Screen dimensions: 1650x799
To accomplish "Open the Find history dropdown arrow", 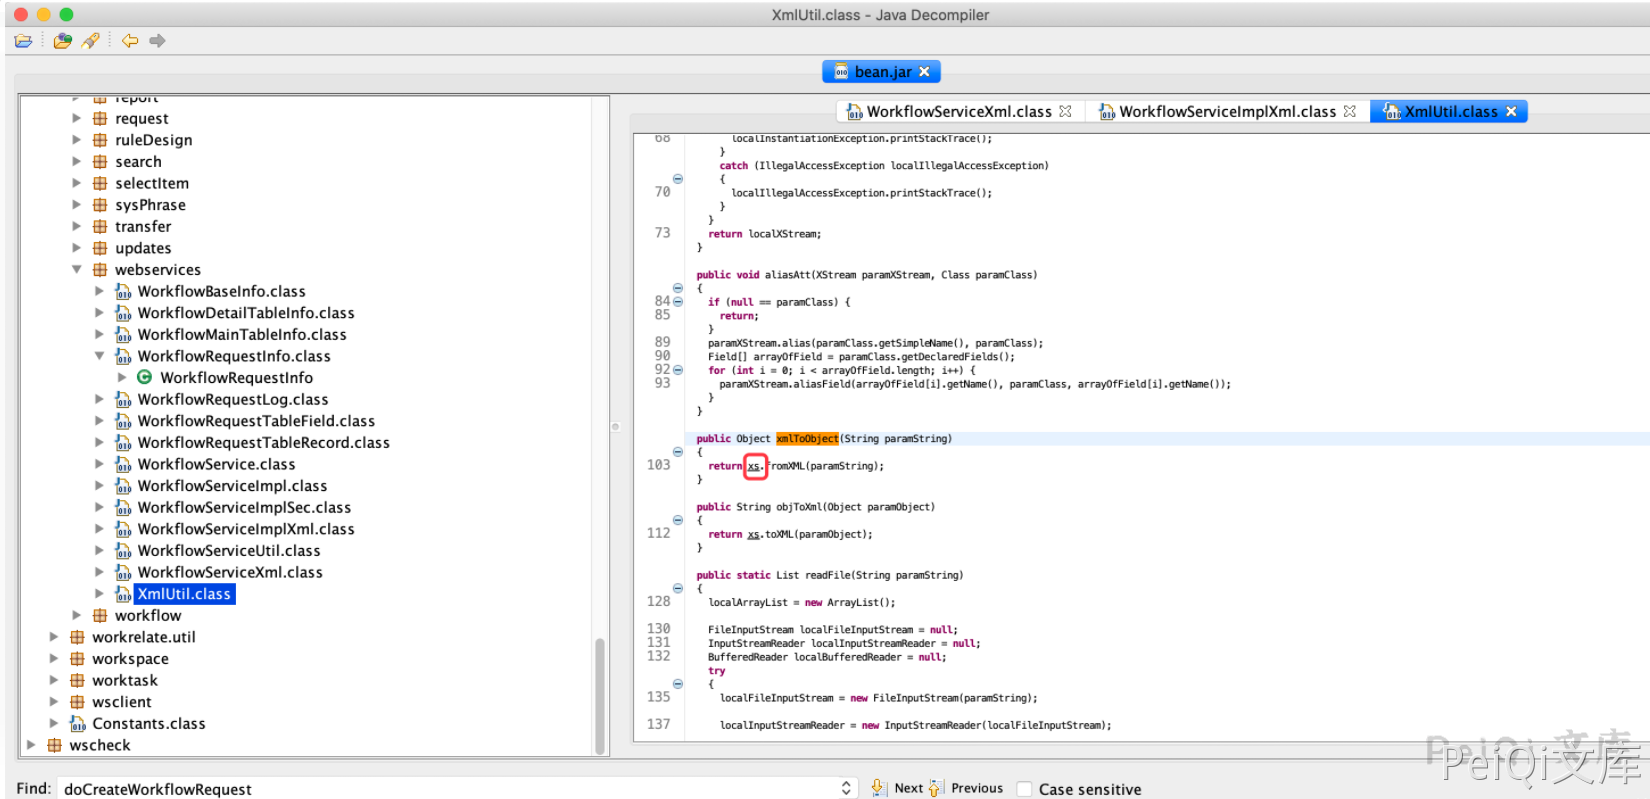I will point(846,788).
